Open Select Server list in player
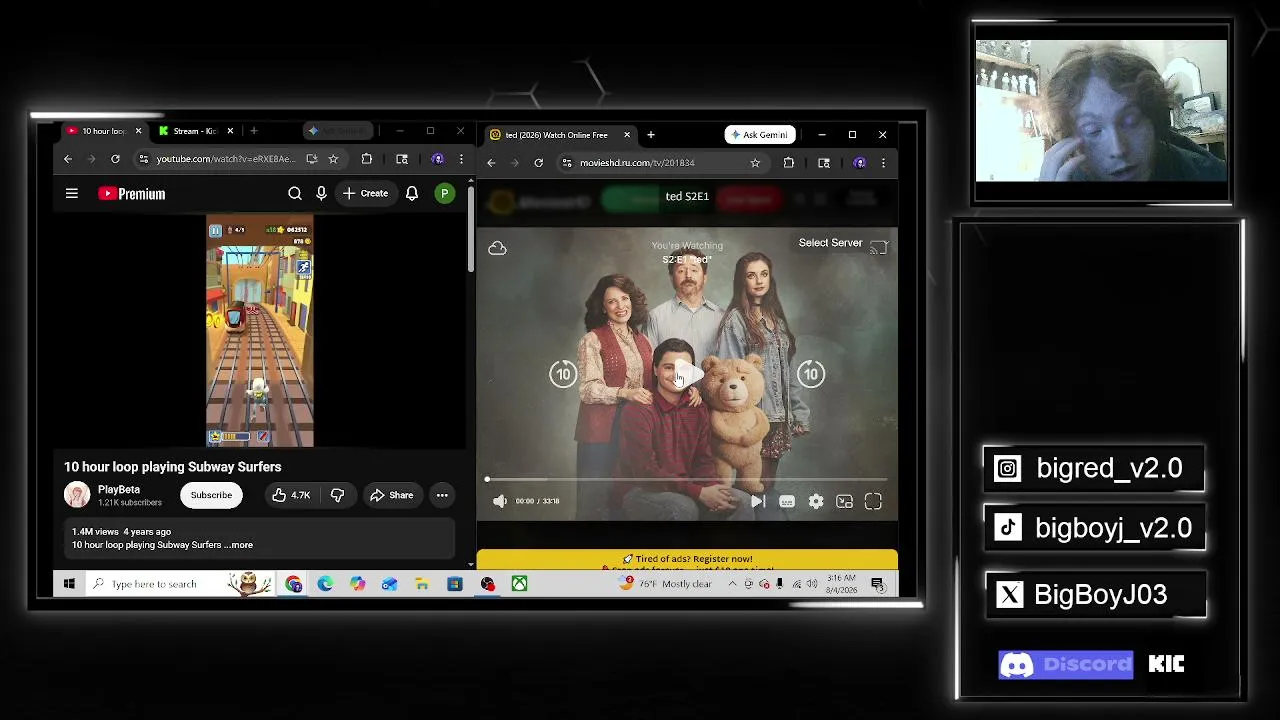The height and width of the screenshot is (720, 1280). [x=830, y=243]
